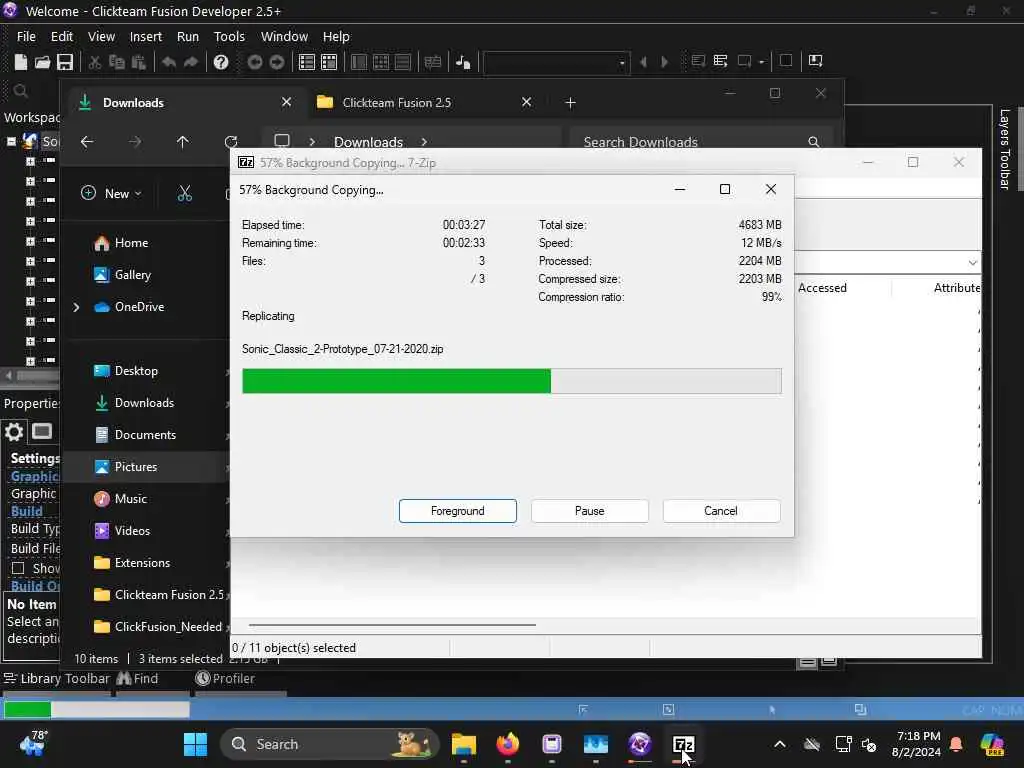Expand the first frame under the Workspace root
1024x768 pixels.
(30, 161)
